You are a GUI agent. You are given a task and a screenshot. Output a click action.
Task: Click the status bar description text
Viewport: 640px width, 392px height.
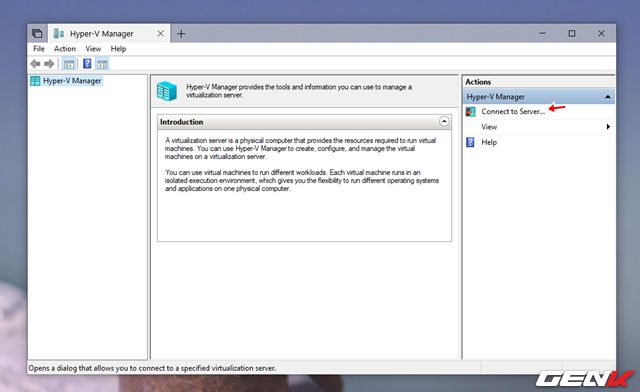(x=152, y=368)
